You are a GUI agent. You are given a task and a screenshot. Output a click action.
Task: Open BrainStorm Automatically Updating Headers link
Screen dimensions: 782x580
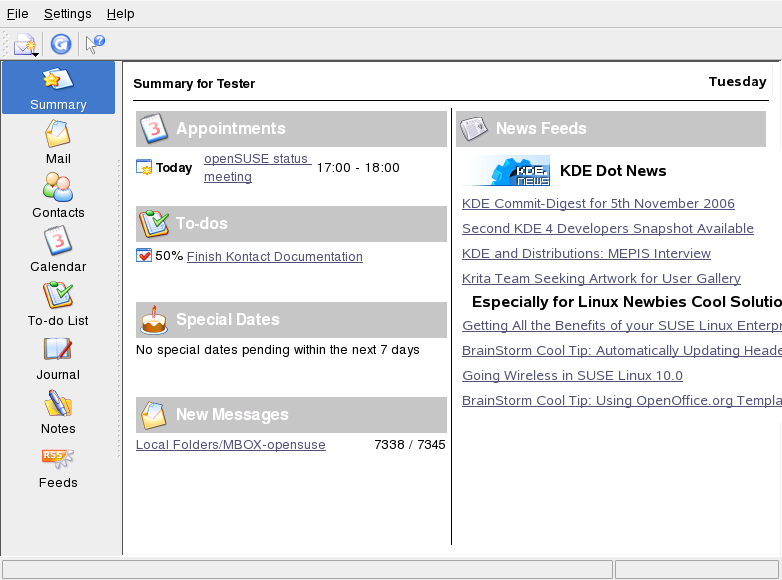[x=622, y=351]
